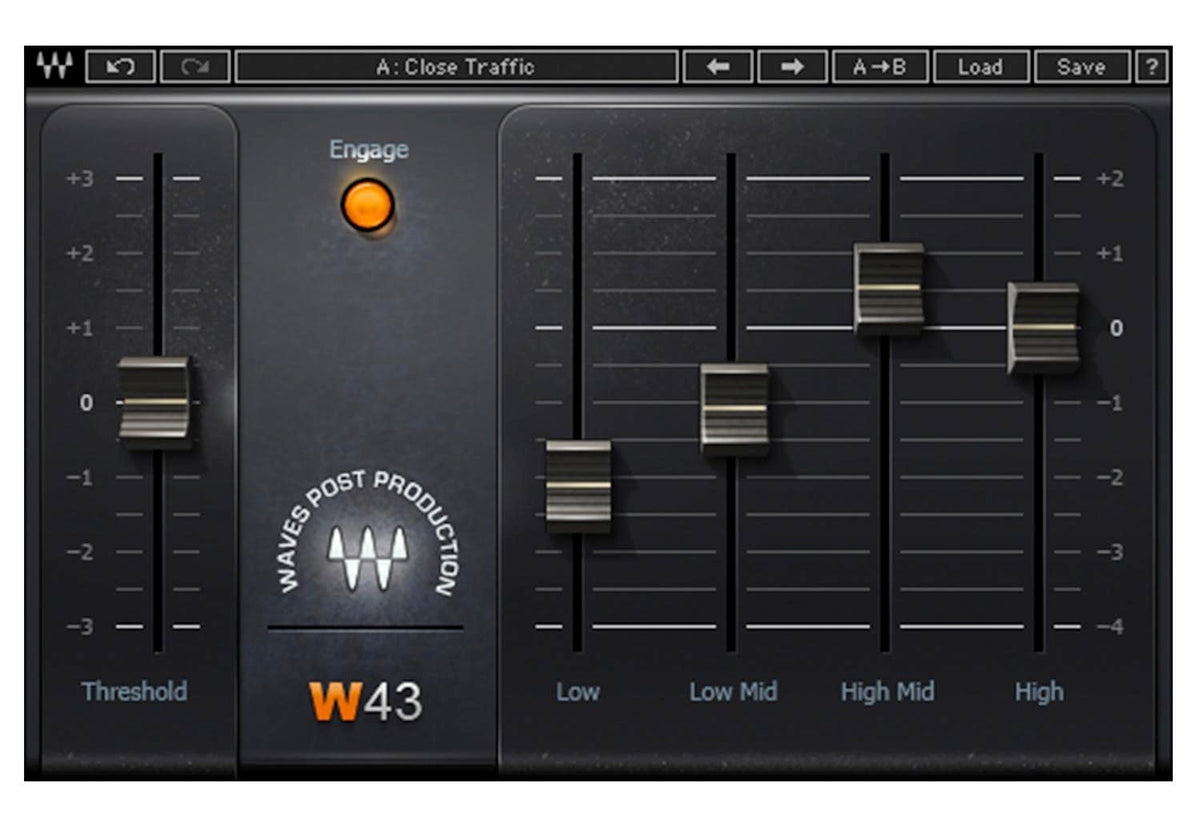
Task: Click the High Mid band fader handle
Action: tap(889, 288)
